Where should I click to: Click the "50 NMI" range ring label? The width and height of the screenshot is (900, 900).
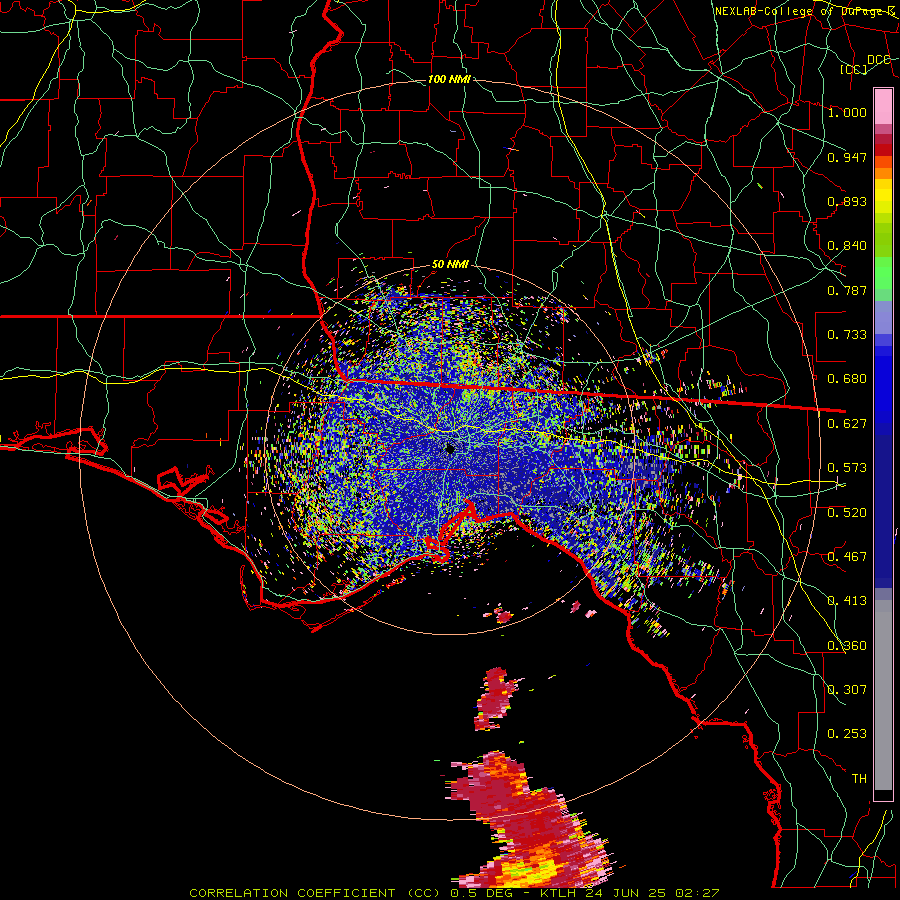coord(450,265)
